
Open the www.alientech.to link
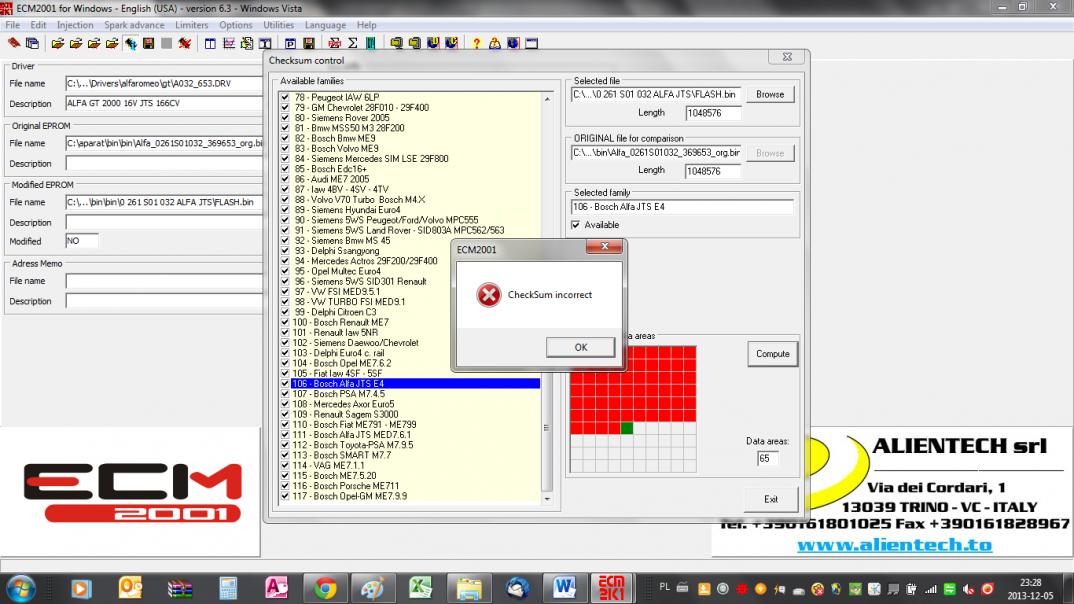(895, 545)
